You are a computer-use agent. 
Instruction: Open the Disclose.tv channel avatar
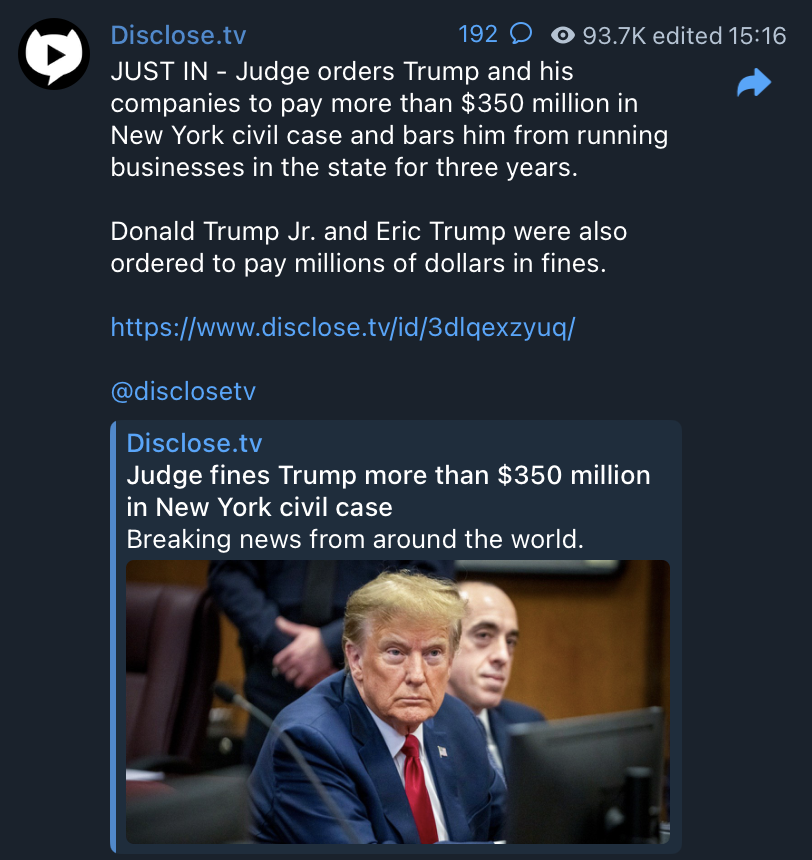pyautogui.click(x=54, y=54)
